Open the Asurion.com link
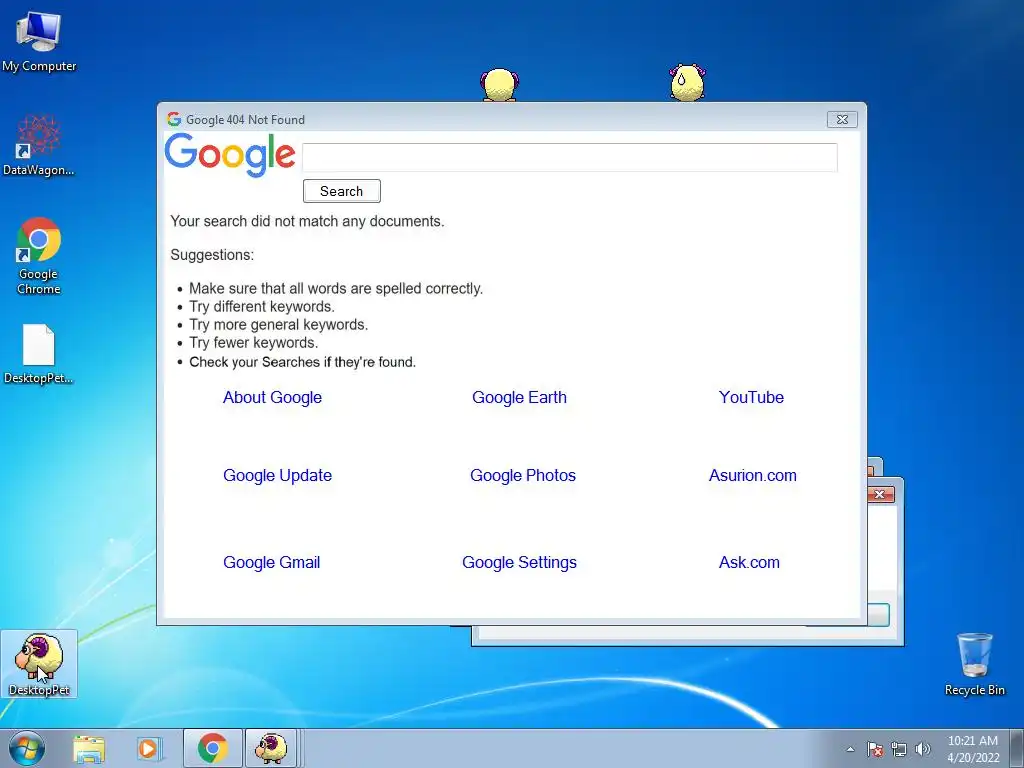The width and height of the screenshot is (1024, 768). (x=752, y=475)
